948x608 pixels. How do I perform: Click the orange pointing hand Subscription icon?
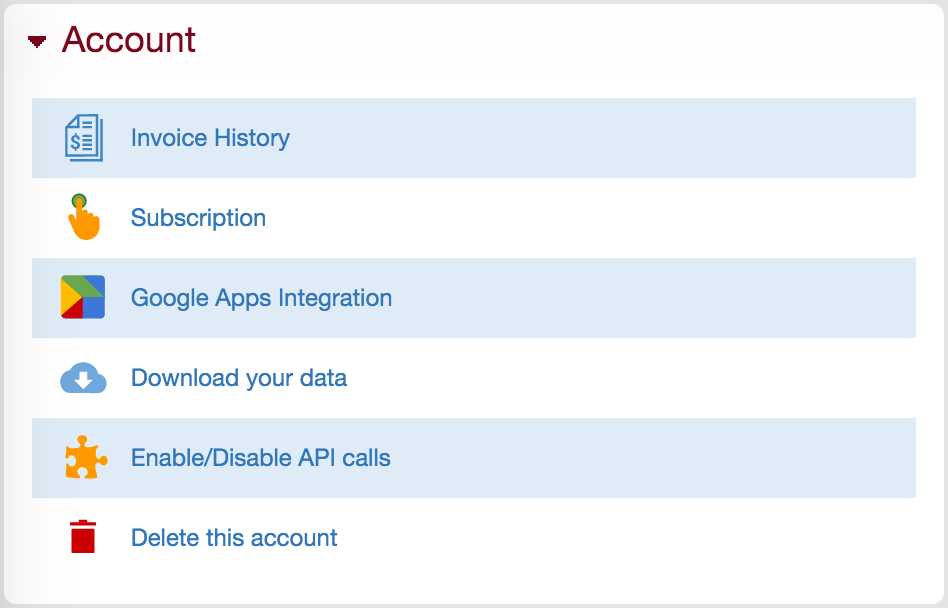pyautogui.click(x=83, y=217)
